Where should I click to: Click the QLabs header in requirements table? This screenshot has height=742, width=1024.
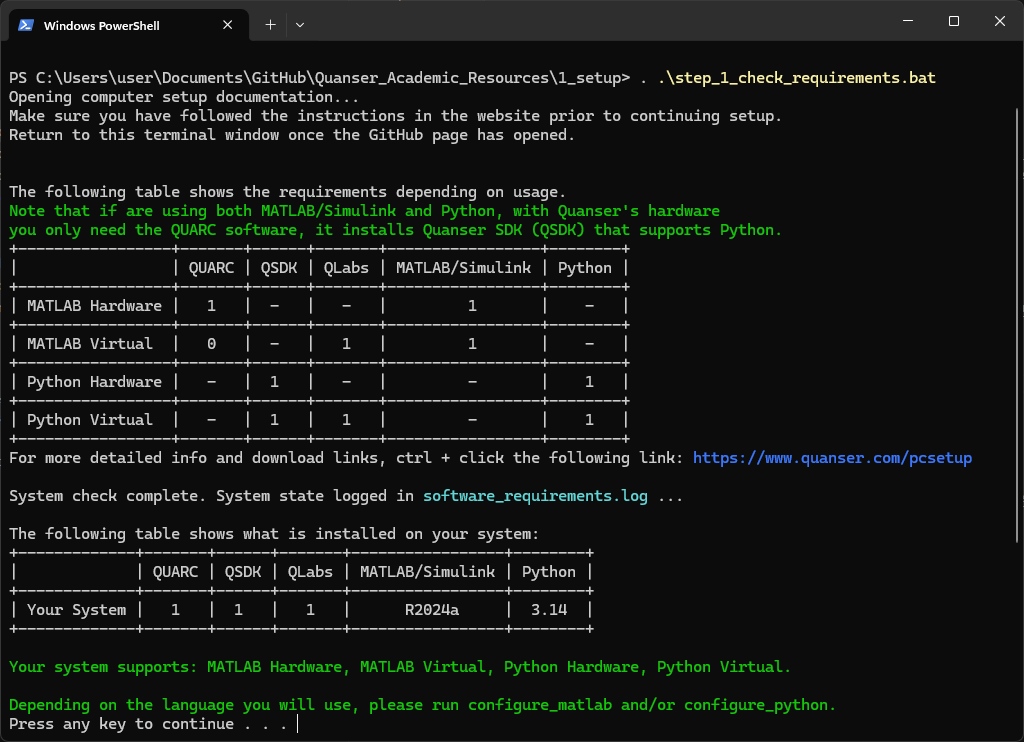[346, 268]
